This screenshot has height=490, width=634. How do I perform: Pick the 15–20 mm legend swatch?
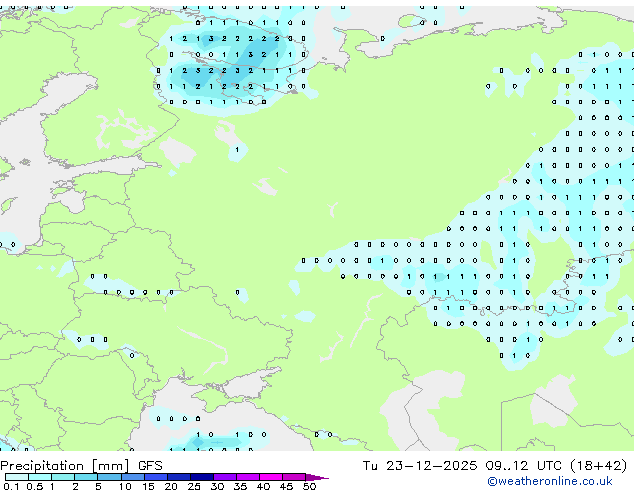pyautogui.click(x=155, y=477)
